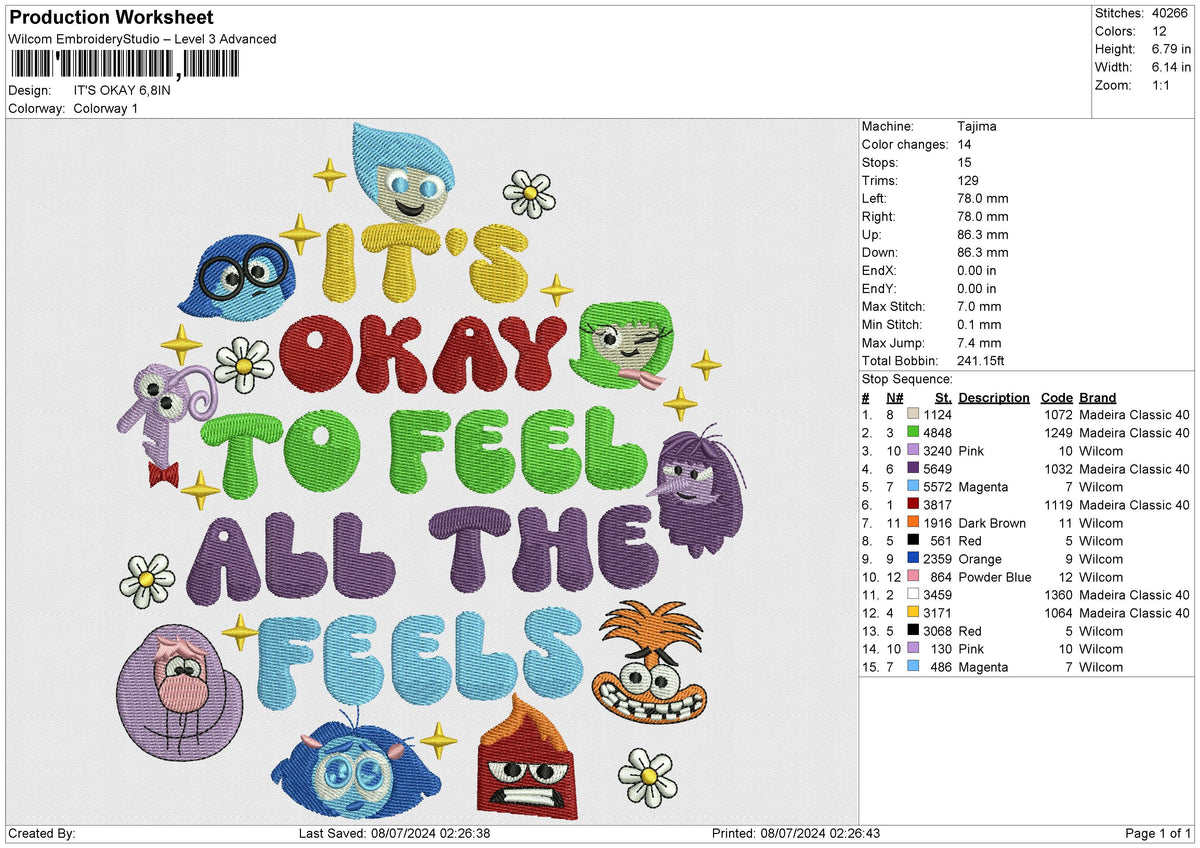
Task: Click the 'N#' column header
Action: pos(894,397)
